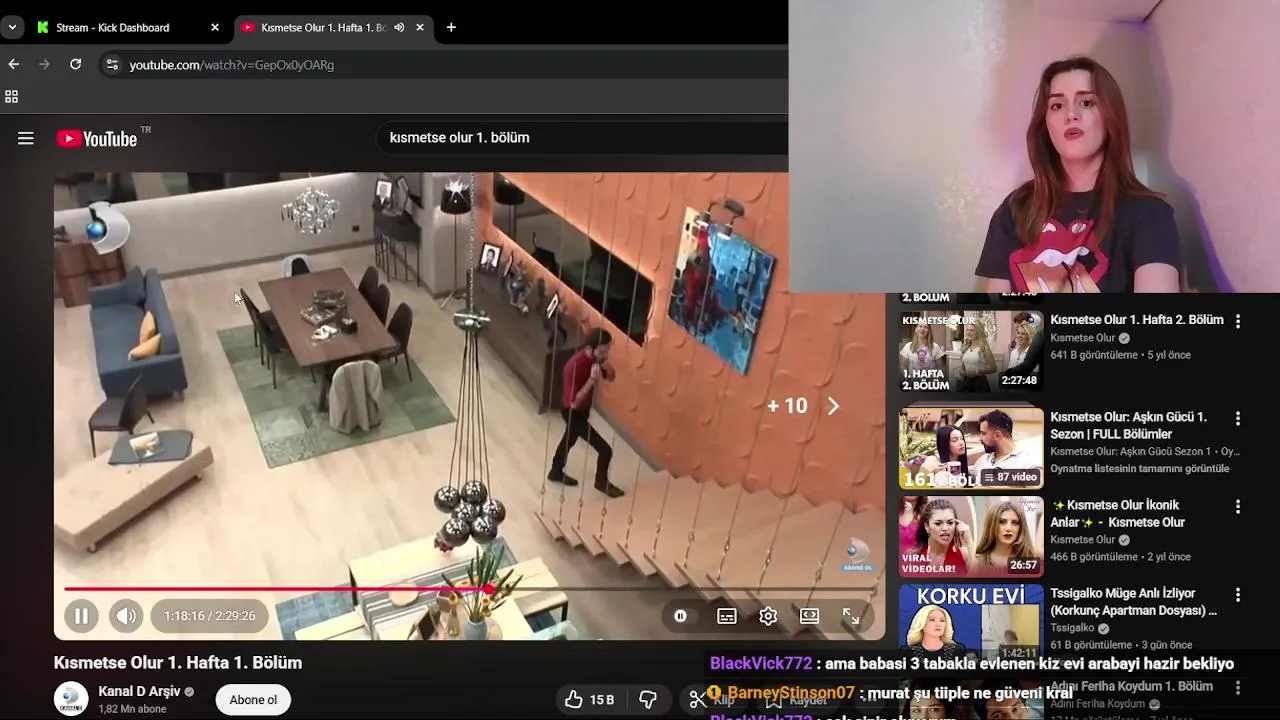Skip forward with the +10 arrow overlay
The image size is (1280, 720).
(x=804, y=406)
